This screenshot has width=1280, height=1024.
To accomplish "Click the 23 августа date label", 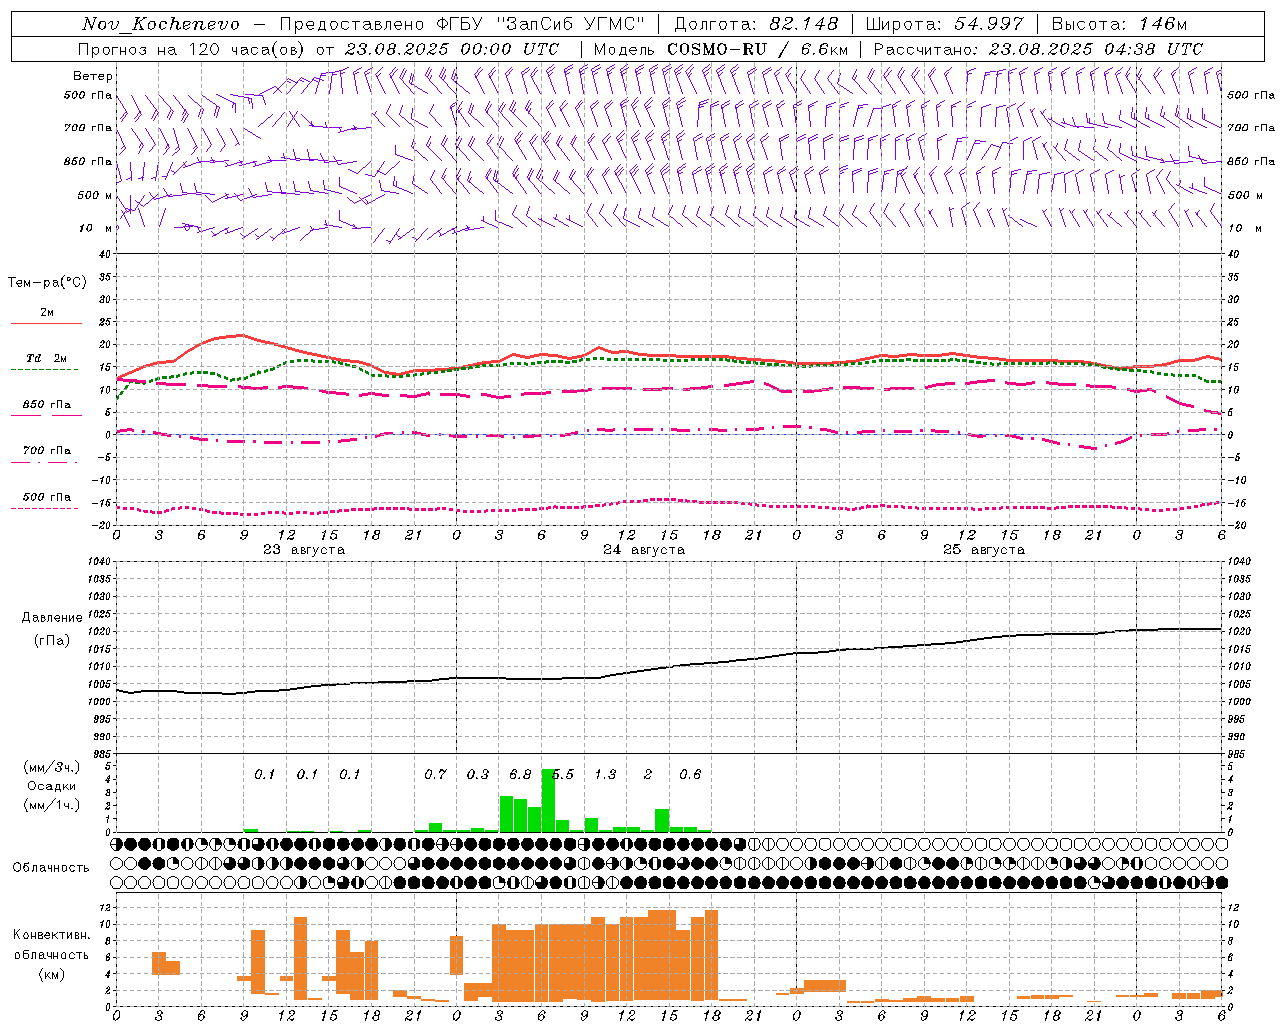I will (304, 550).
